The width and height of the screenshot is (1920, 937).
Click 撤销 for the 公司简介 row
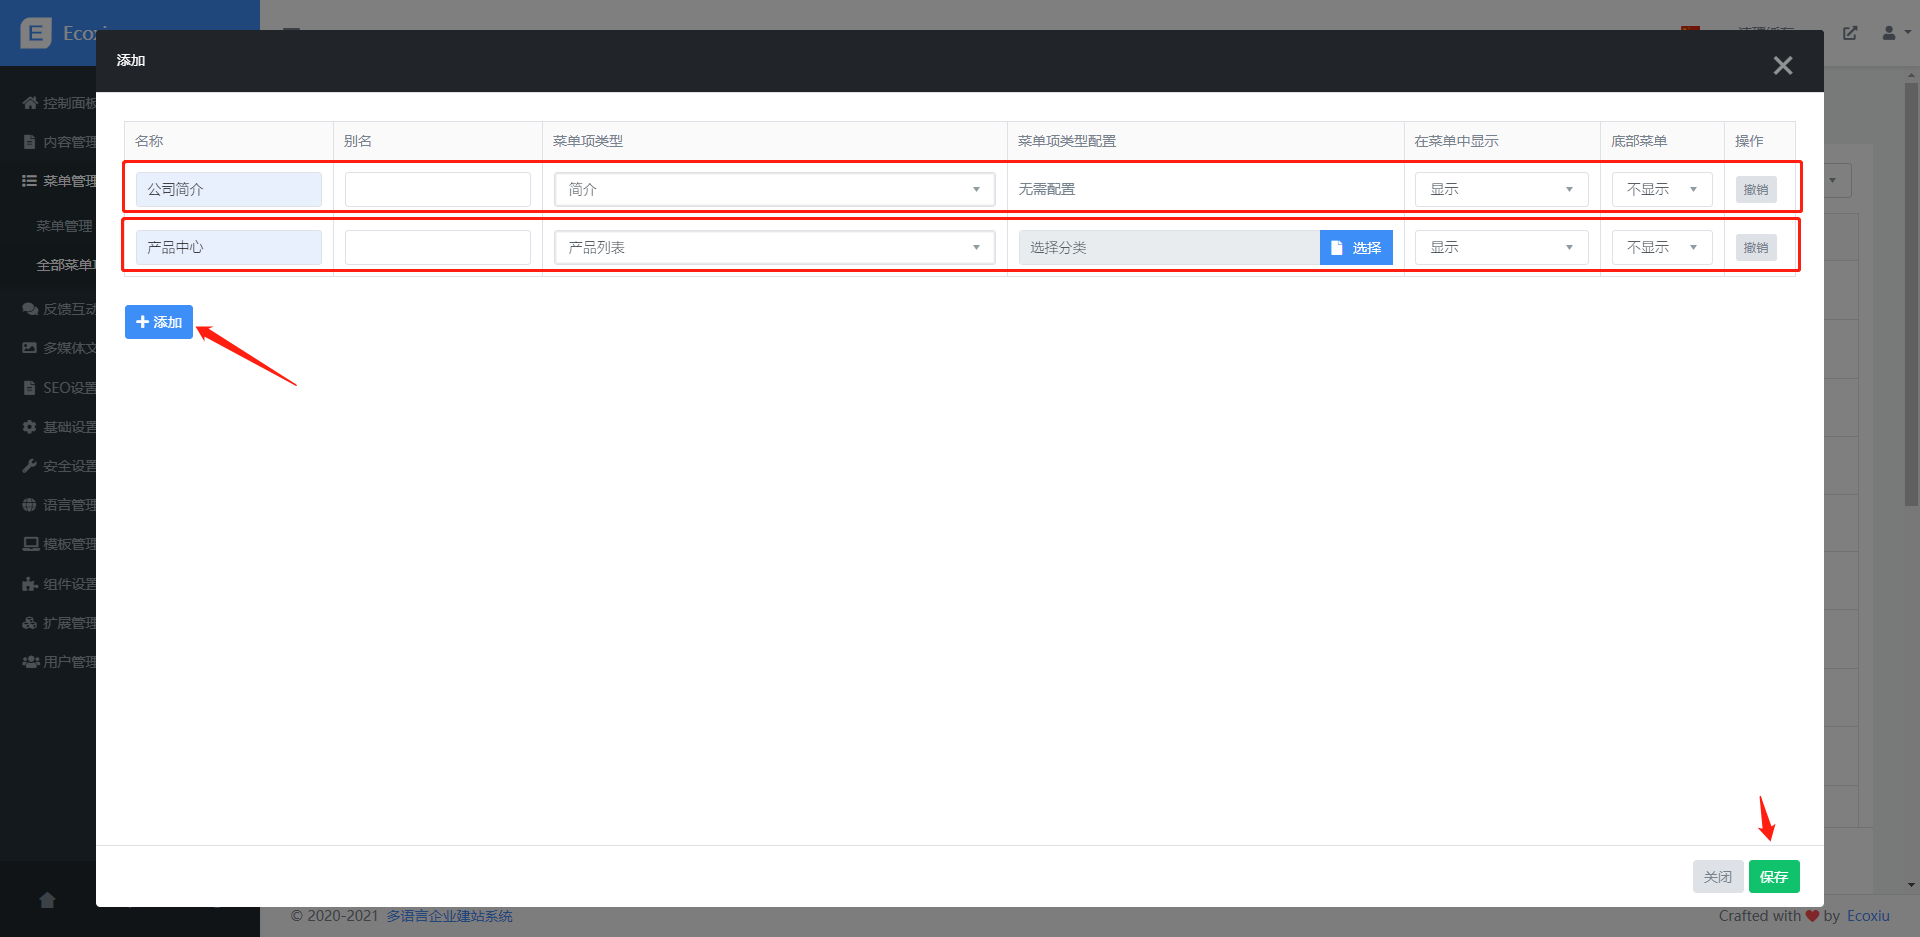1756,189
